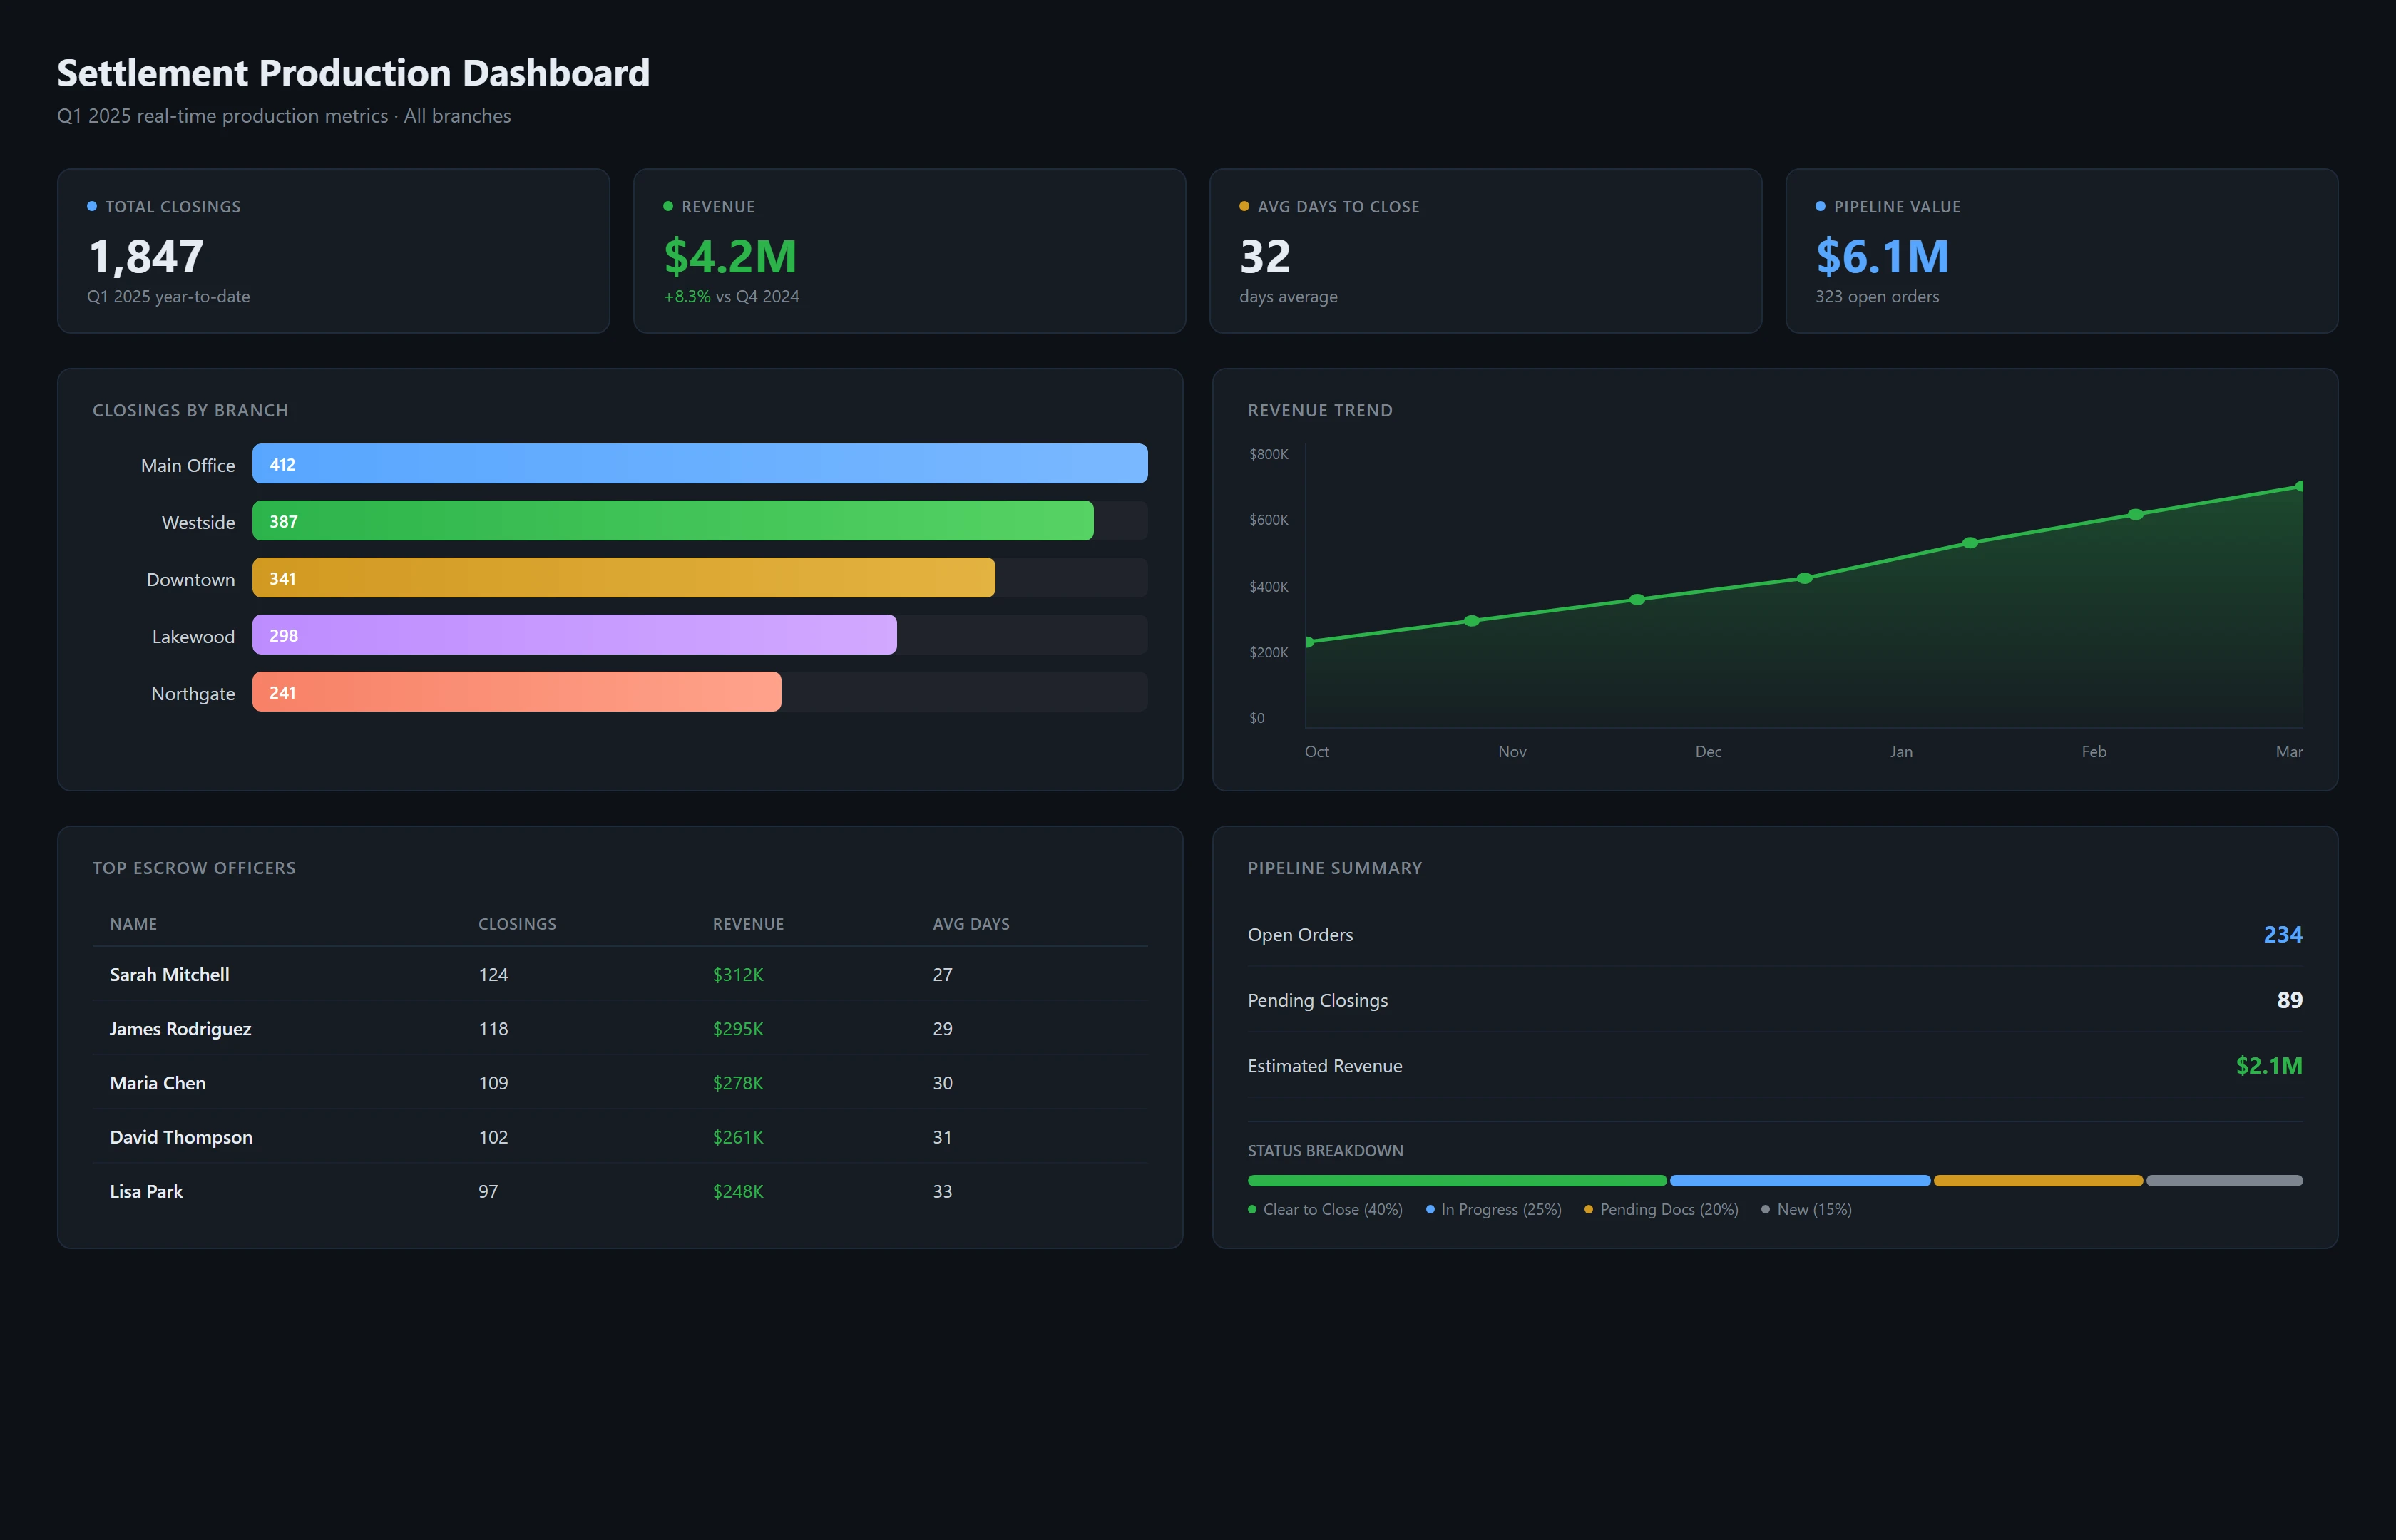Expand the Pipeline Summary panel header
Screen dimensions: 2396x1540
coord(1335,868)
